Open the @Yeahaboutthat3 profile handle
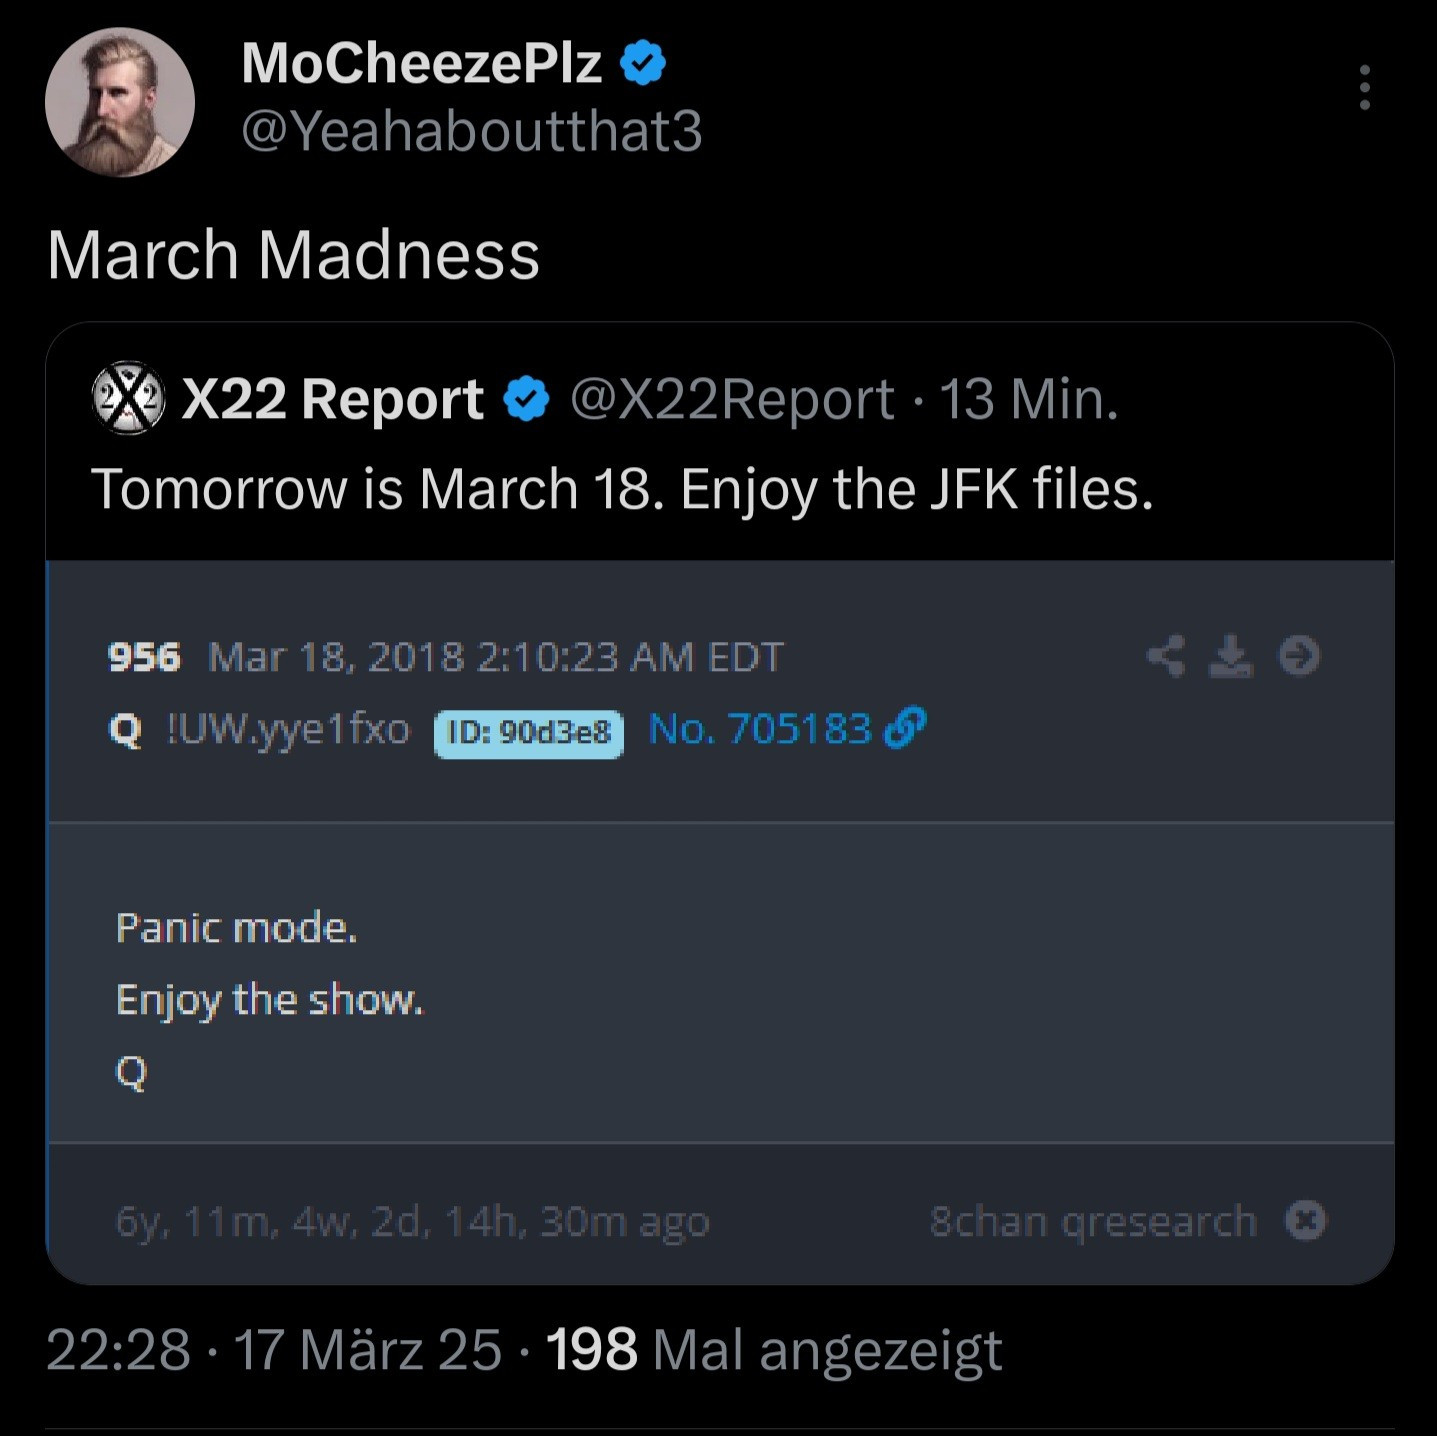The height and width of the screenshot is (1436, 1437). 472,131
